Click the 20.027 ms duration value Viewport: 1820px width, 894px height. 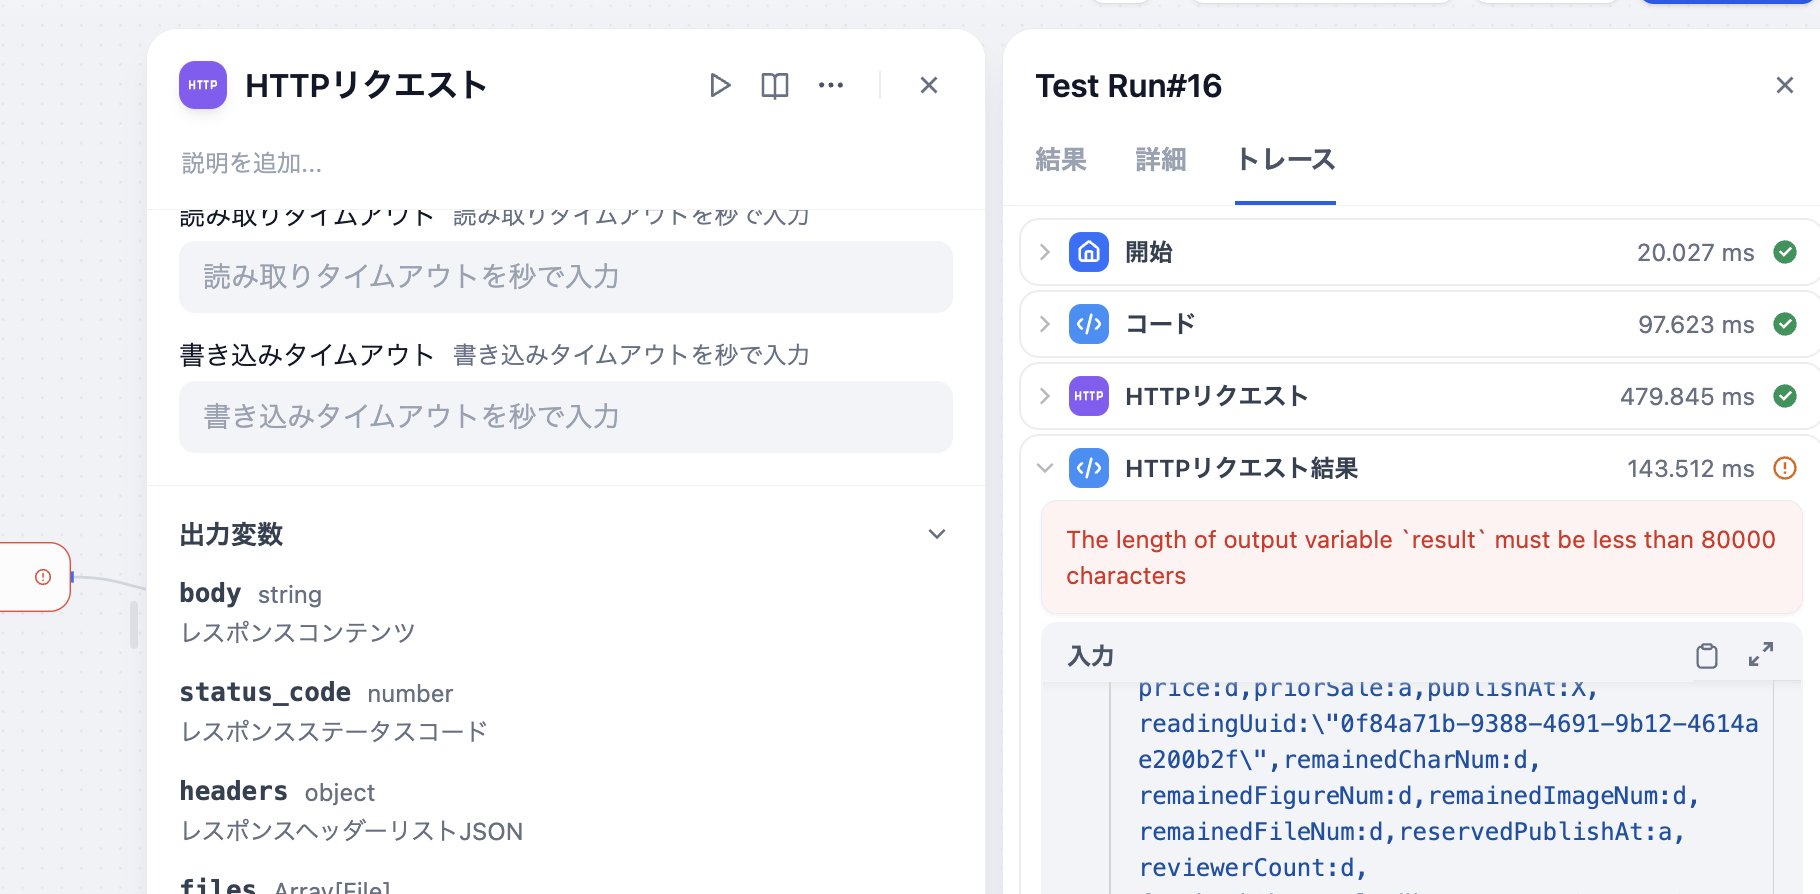point(1696,253)
